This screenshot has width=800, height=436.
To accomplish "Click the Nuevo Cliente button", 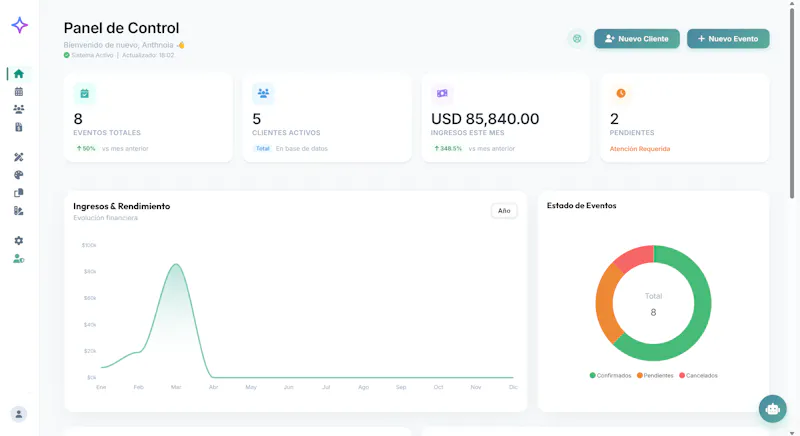I will click(x=637, y=39).
